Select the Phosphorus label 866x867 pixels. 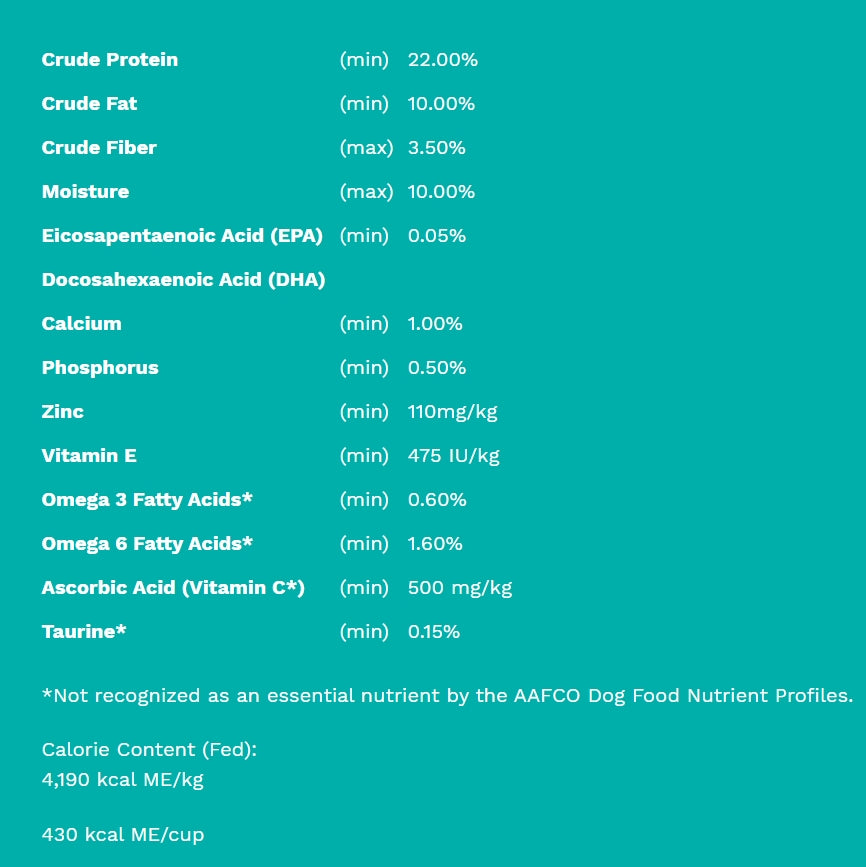click(100, 368)
